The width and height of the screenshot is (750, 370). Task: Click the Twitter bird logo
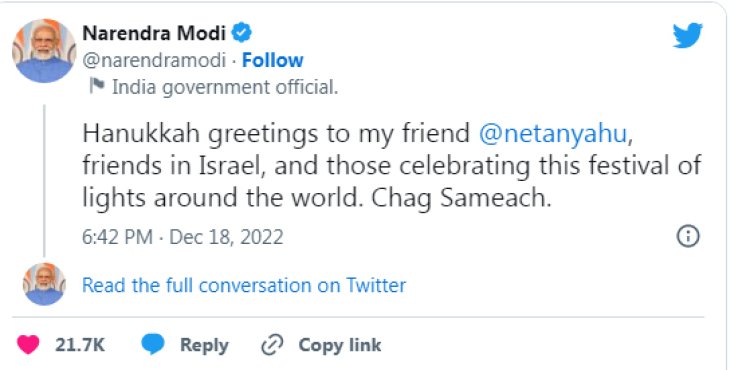(x=687, y=35)
